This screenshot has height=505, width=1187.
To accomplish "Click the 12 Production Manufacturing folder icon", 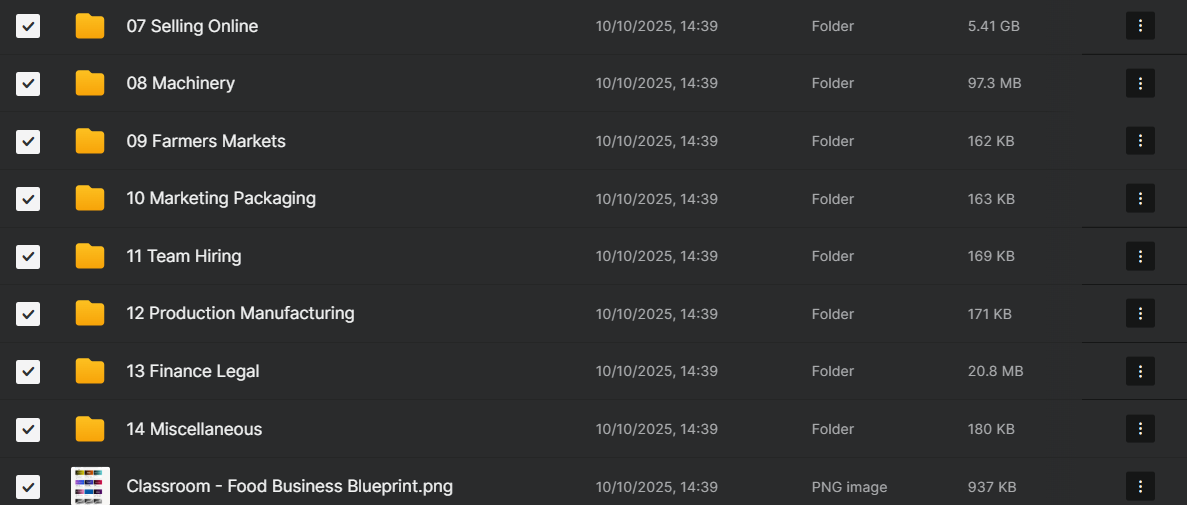I will tap(90, 314).
